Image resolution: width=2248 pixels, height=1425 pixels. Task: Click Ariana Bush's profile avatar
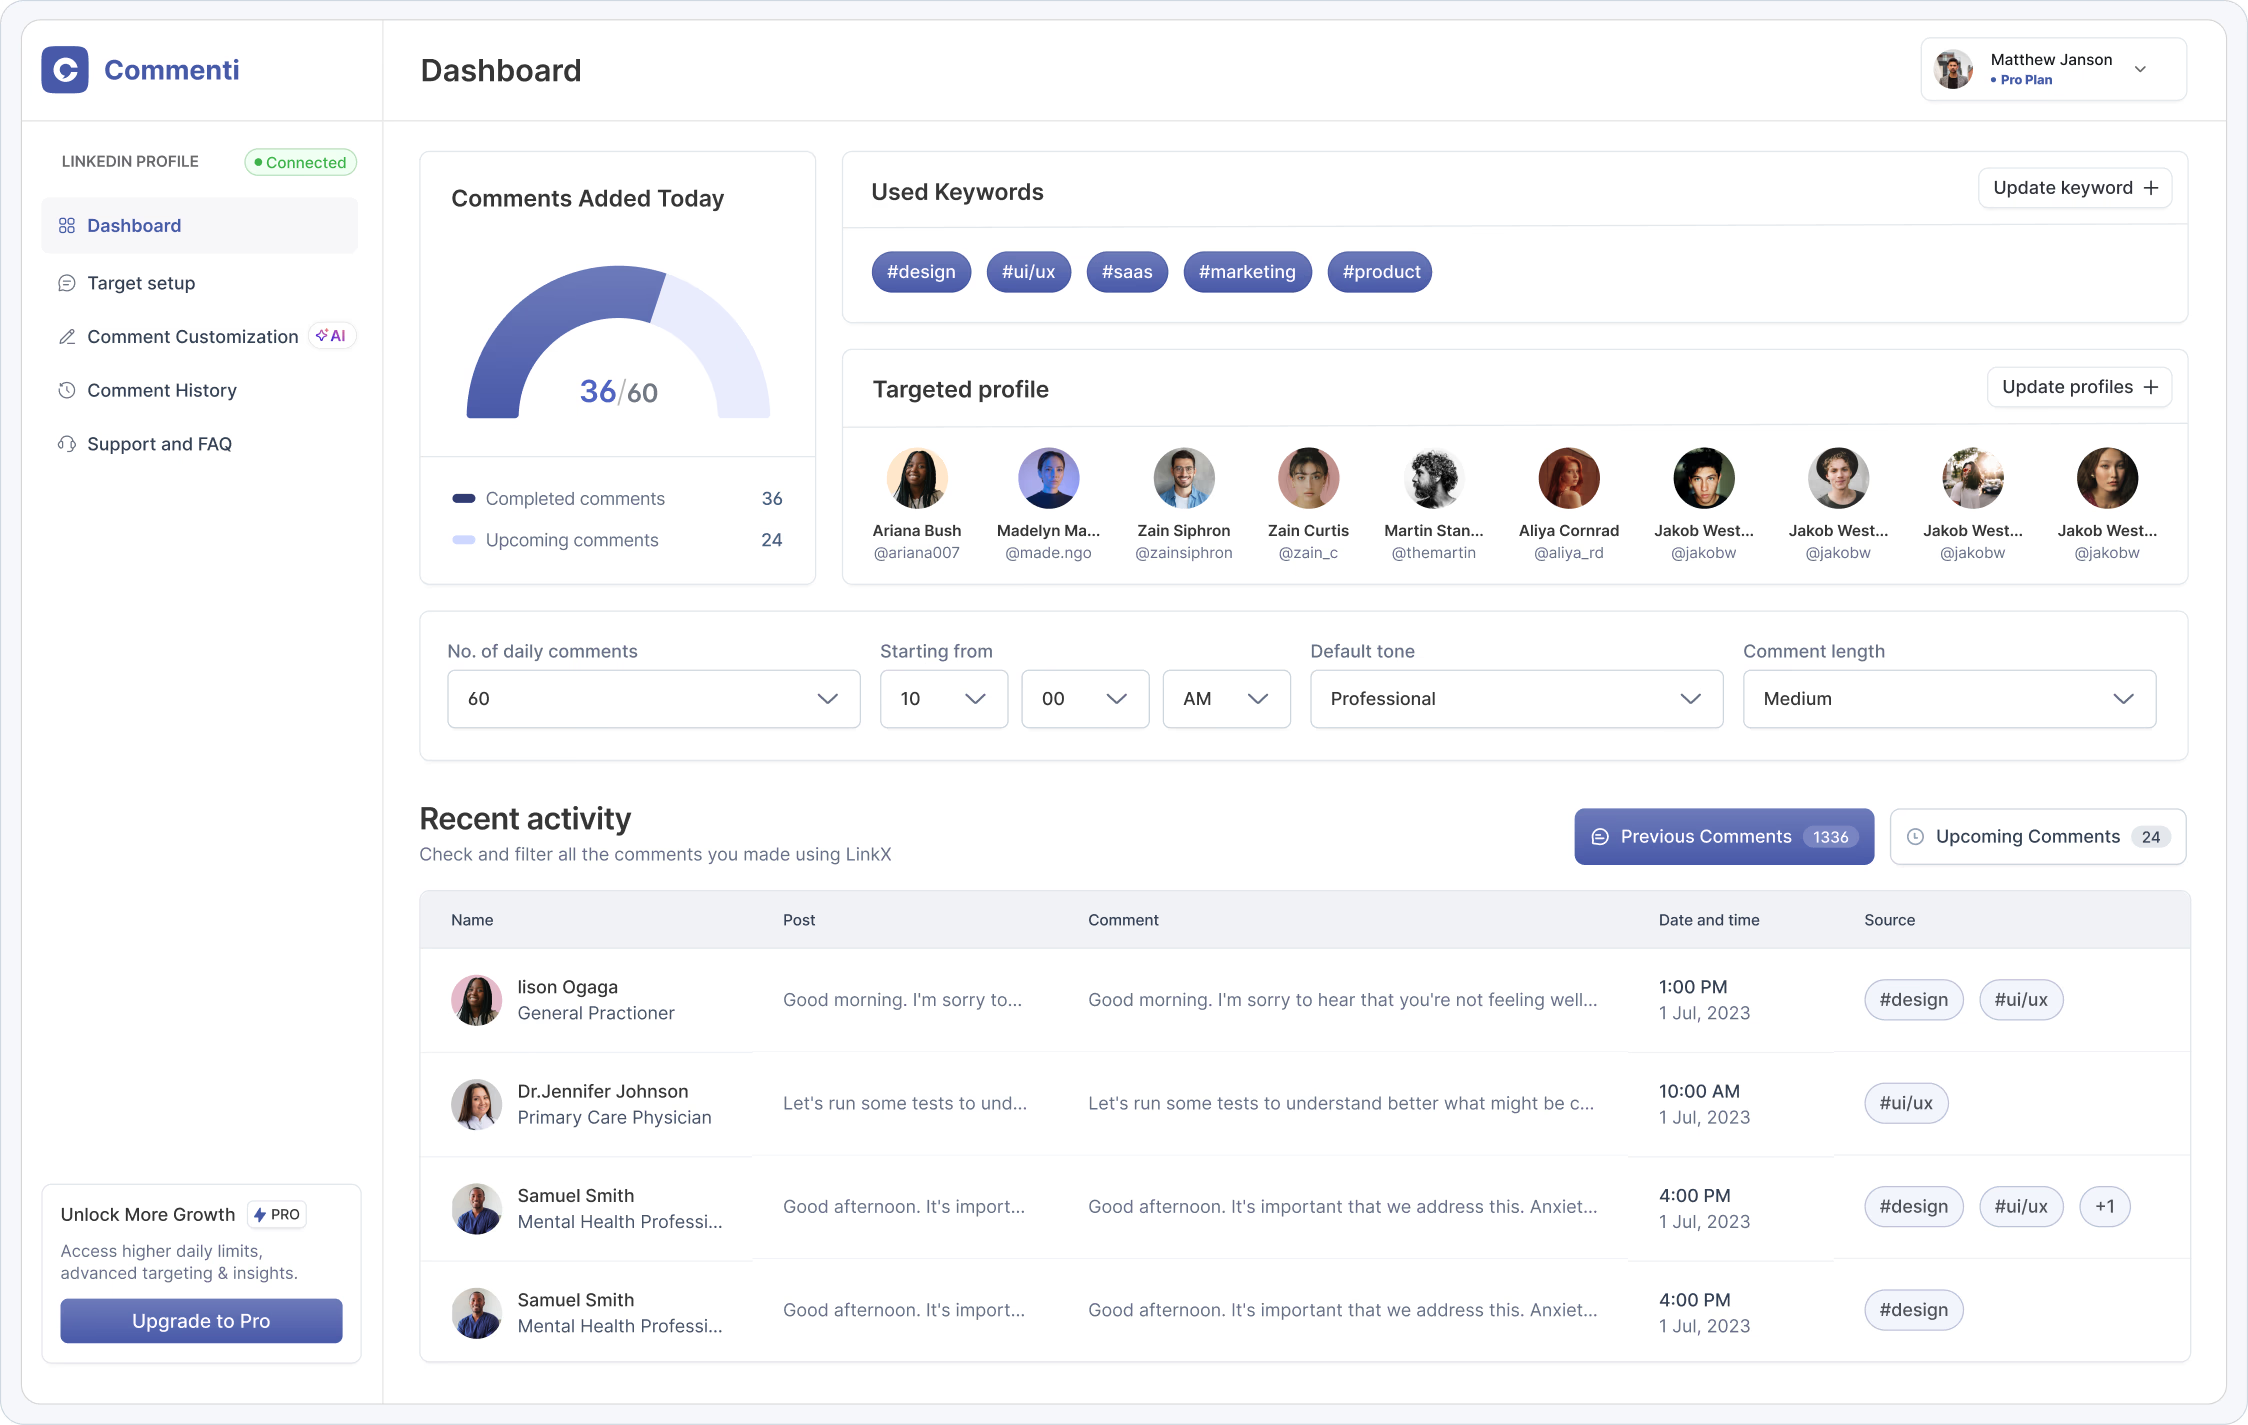click(x=916, y=478)
